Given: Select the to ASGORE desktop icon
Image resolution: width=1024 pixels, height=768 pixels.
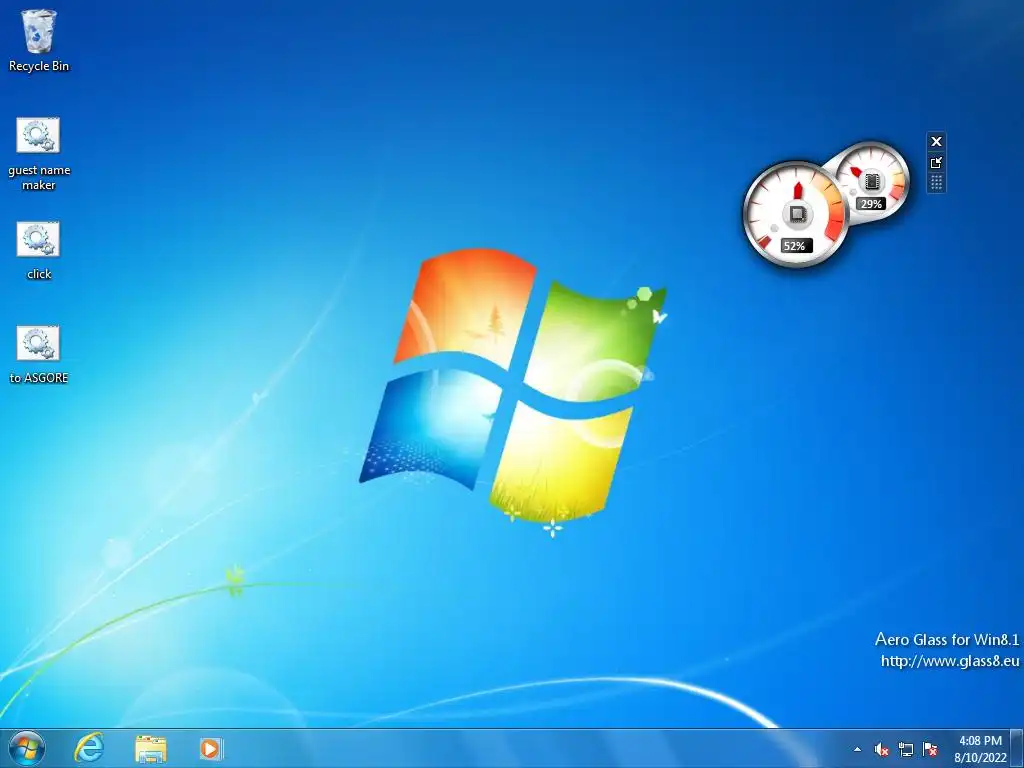Looking at the screenshot, I should click(39, 355).
